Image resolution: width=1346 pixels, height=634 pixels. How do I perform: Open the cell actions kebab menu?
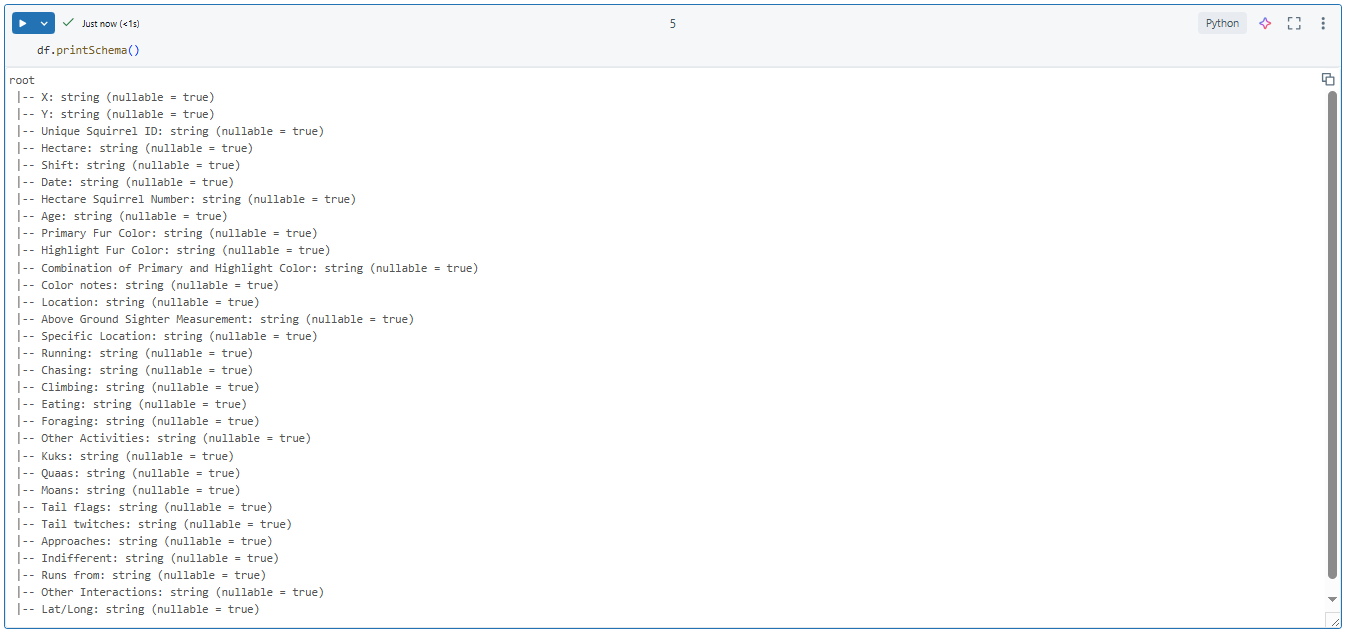[1322, 22]
